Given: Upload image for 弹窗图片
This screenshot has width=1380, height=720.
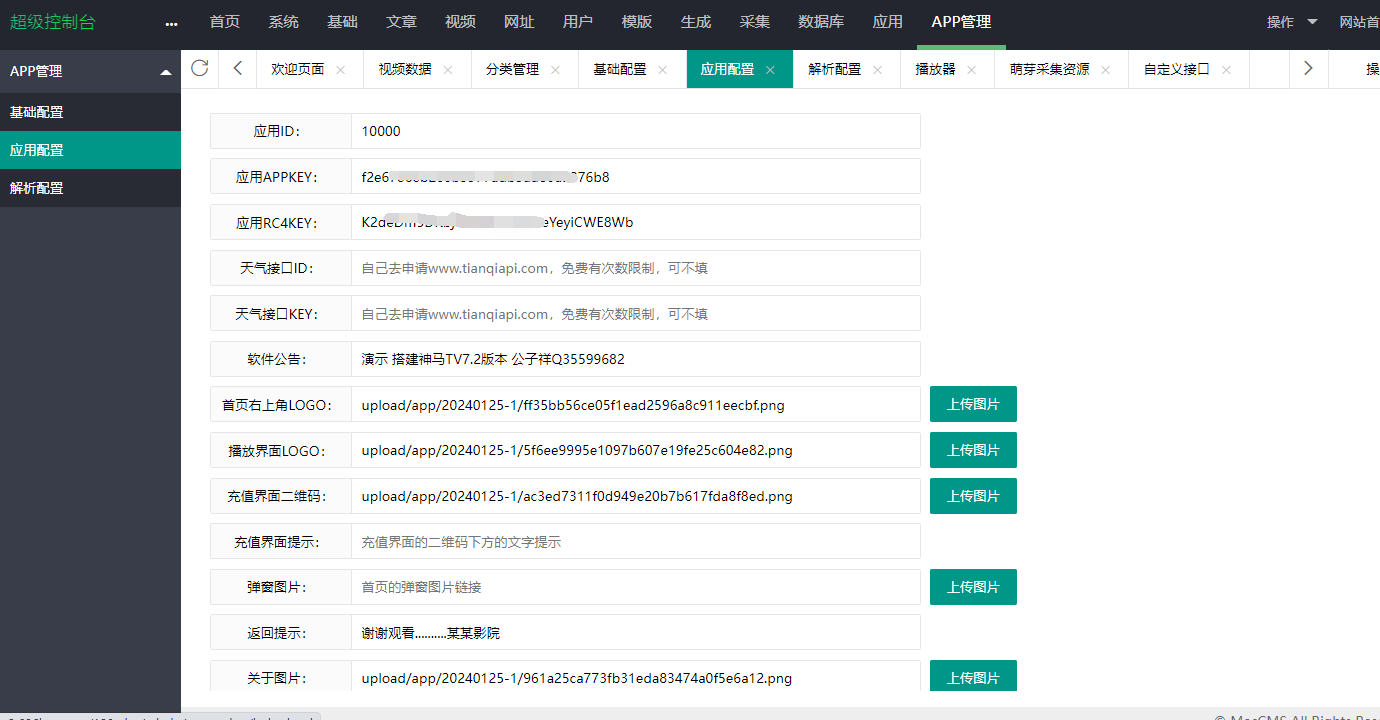Looking at the screenshot, I should point(973,587).
